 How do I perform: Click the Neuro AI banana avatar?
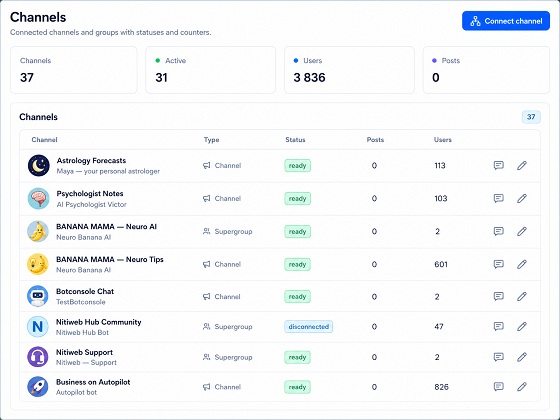38,231
